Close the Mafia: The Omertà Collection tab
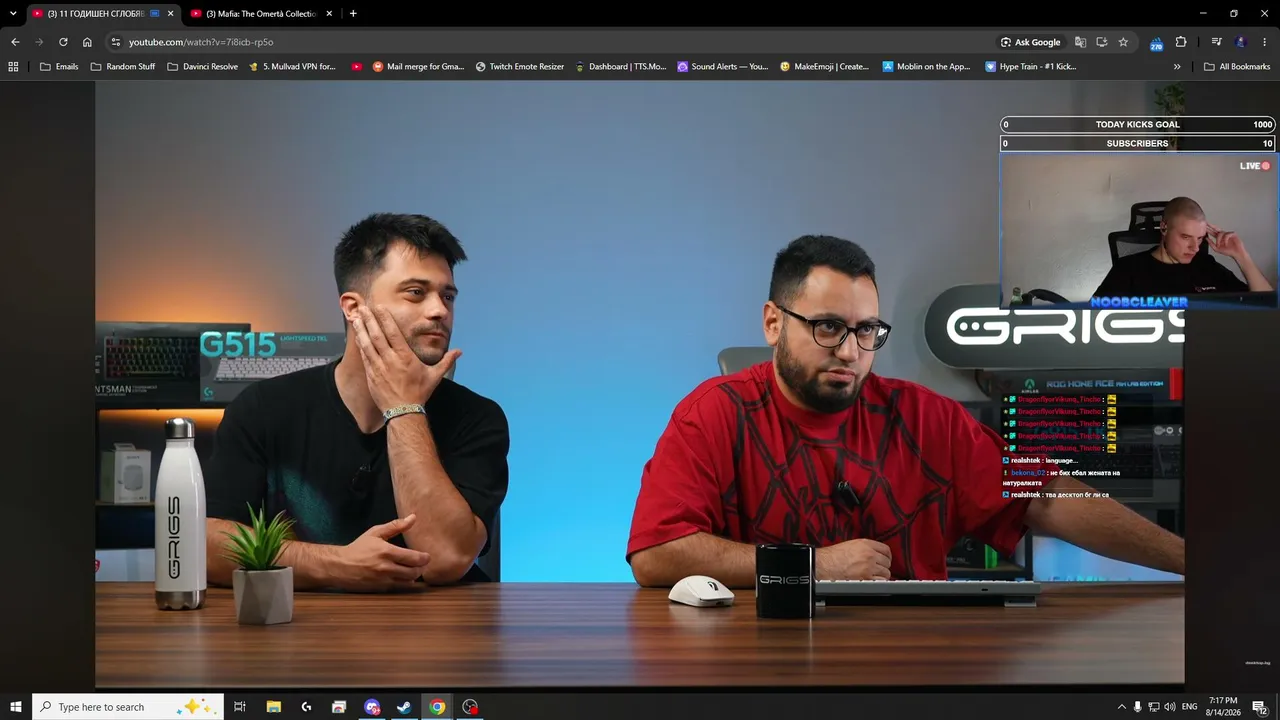This screenshot has width=1280, height=720. (x=329, y=14)
